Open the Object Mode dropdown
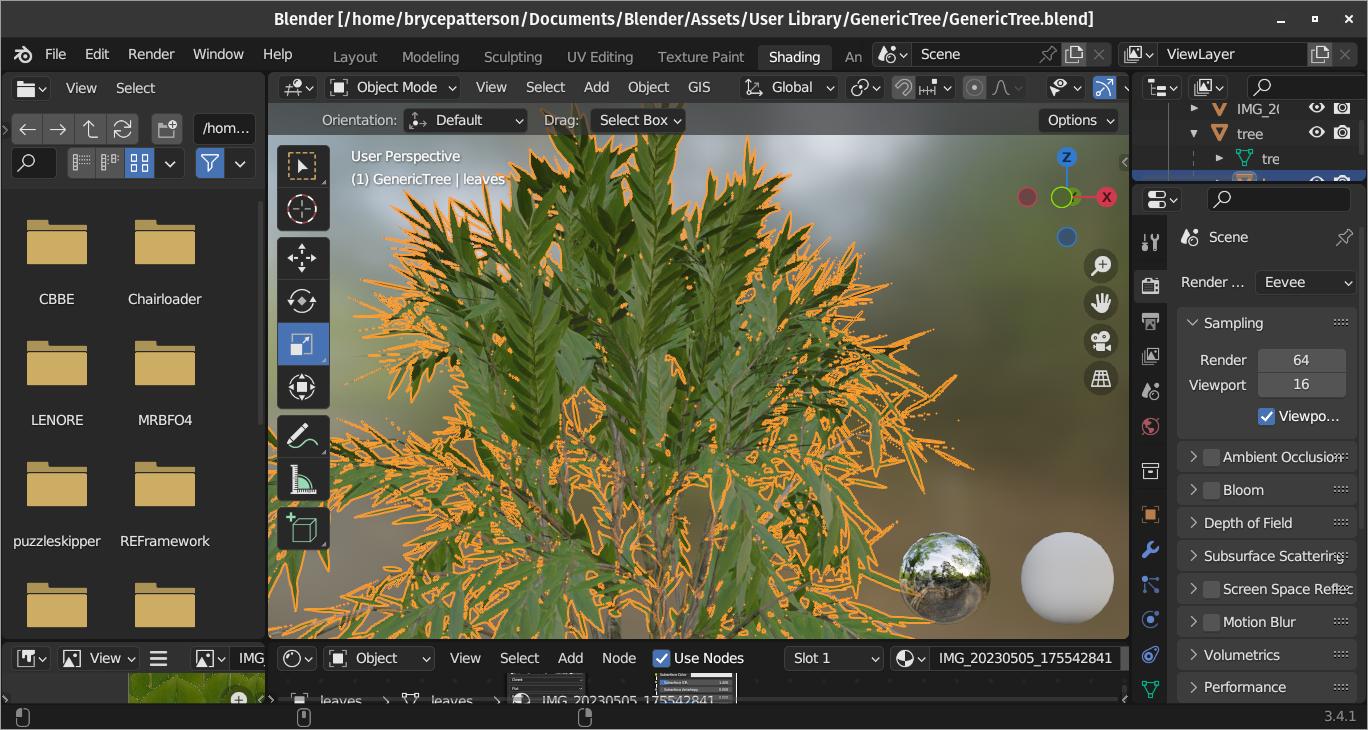The height and width of the screenshot is (730, 1368). tap(394, 88)
